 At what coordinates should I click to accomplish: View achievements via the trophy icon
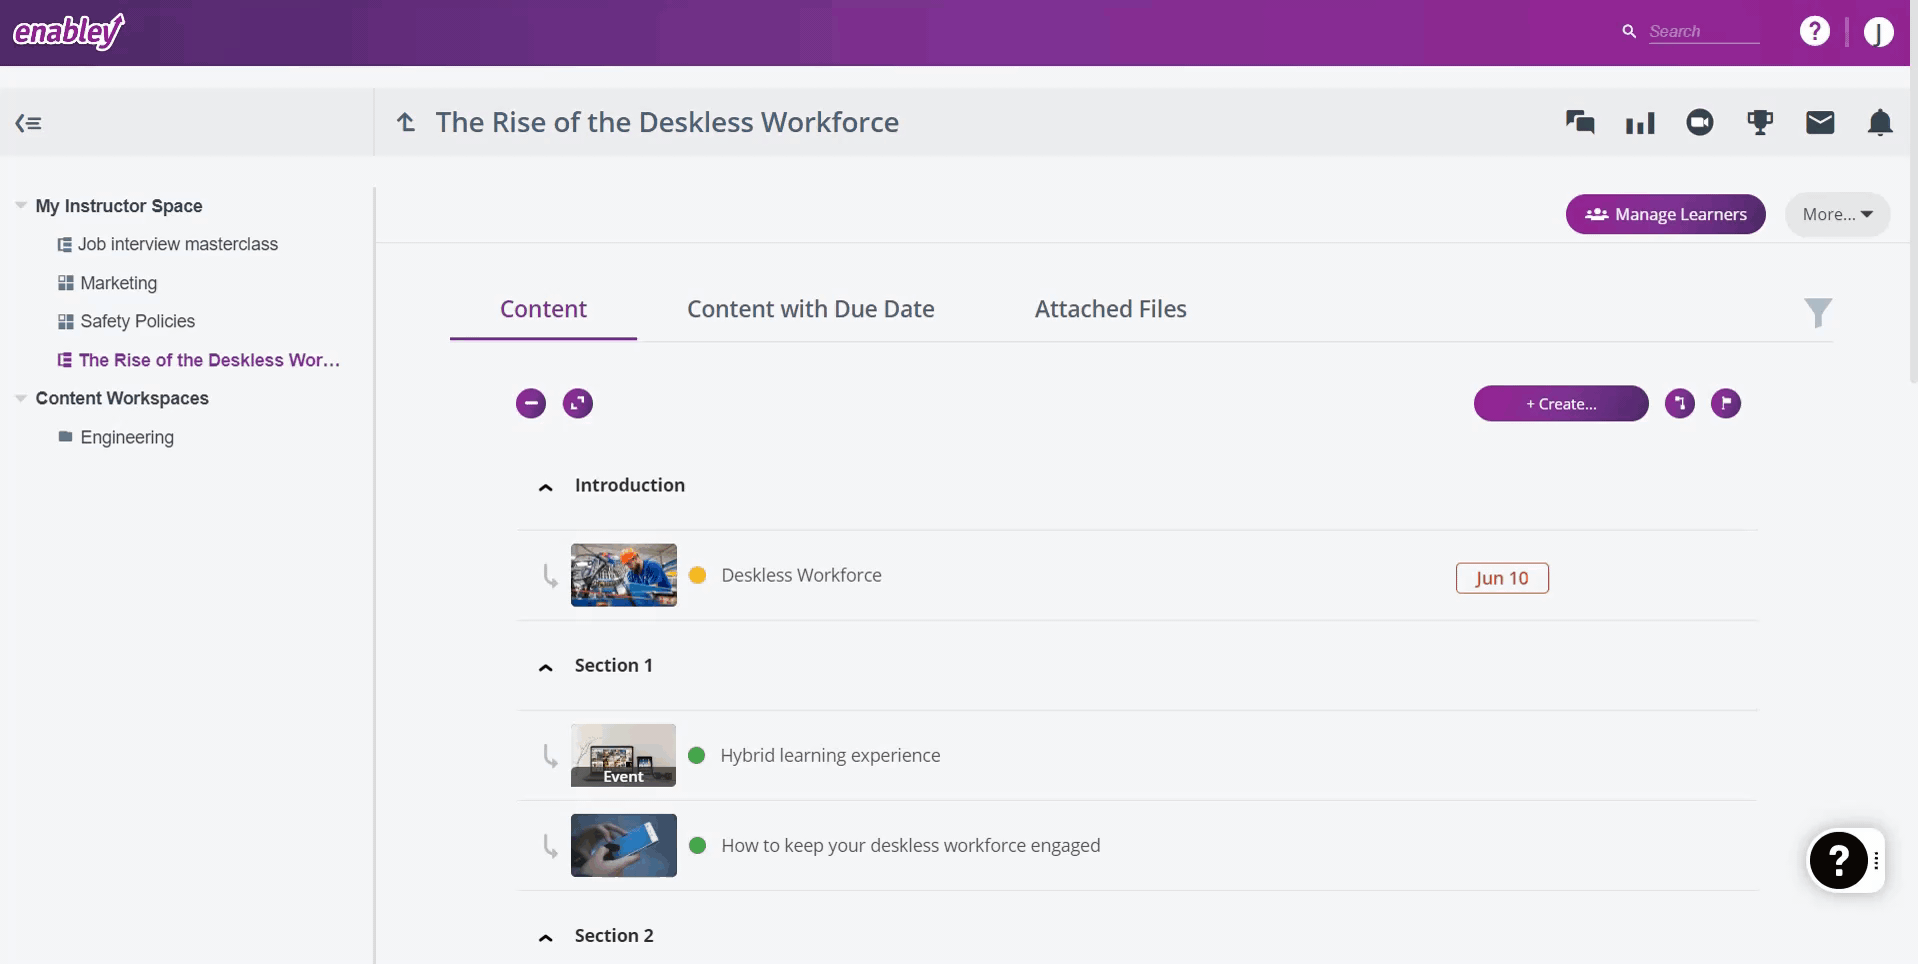click(x=1760, y=122)
